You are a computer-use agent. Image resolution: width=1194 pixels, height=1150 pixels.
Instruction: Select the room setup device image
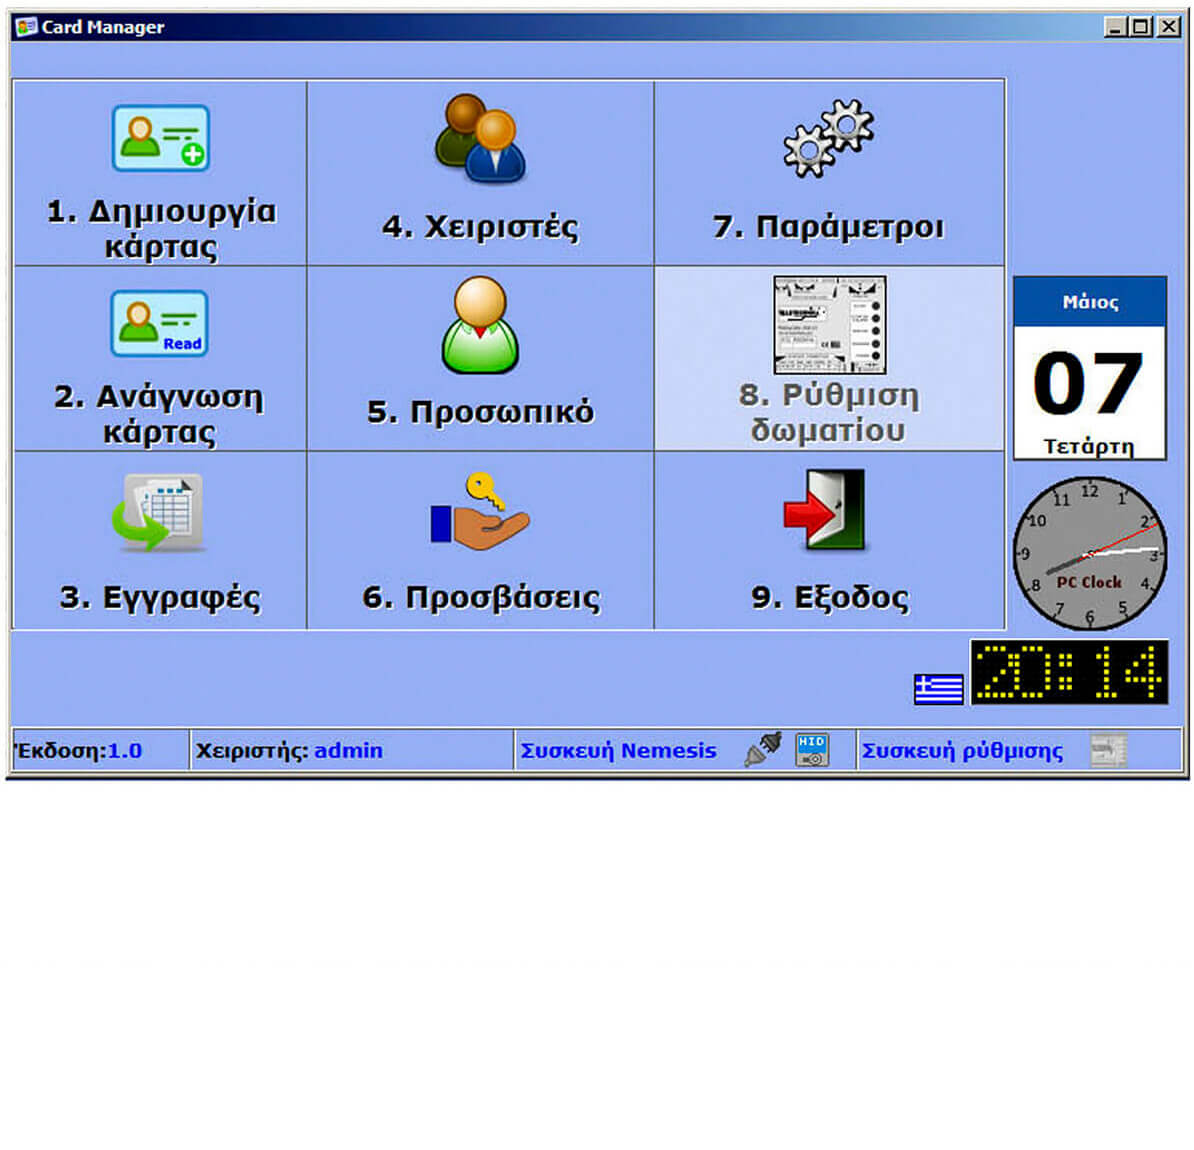click(x=829, y=325)
